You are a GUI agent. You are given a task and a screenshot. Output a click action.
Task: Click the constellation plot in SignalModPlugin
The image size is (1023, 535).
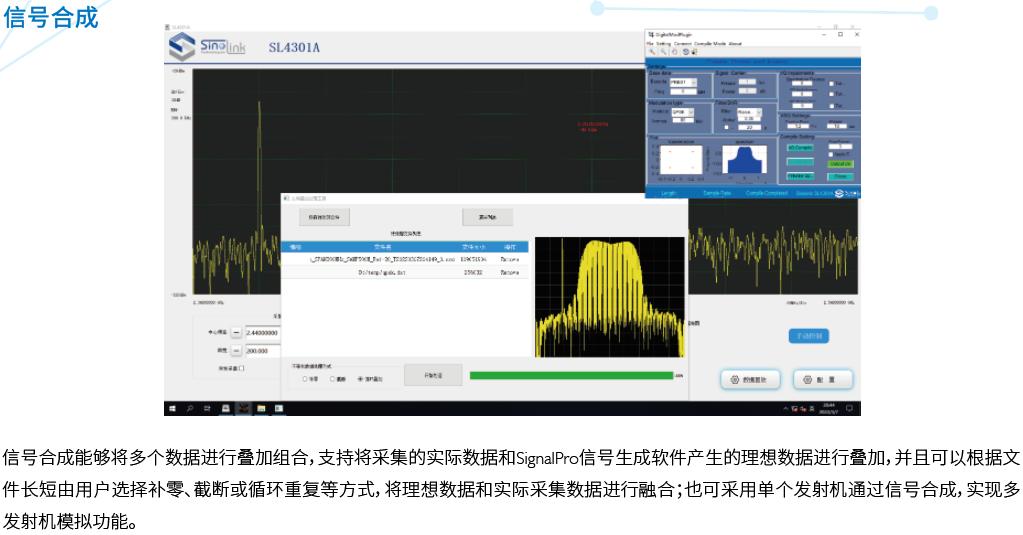tap(681, 159)
